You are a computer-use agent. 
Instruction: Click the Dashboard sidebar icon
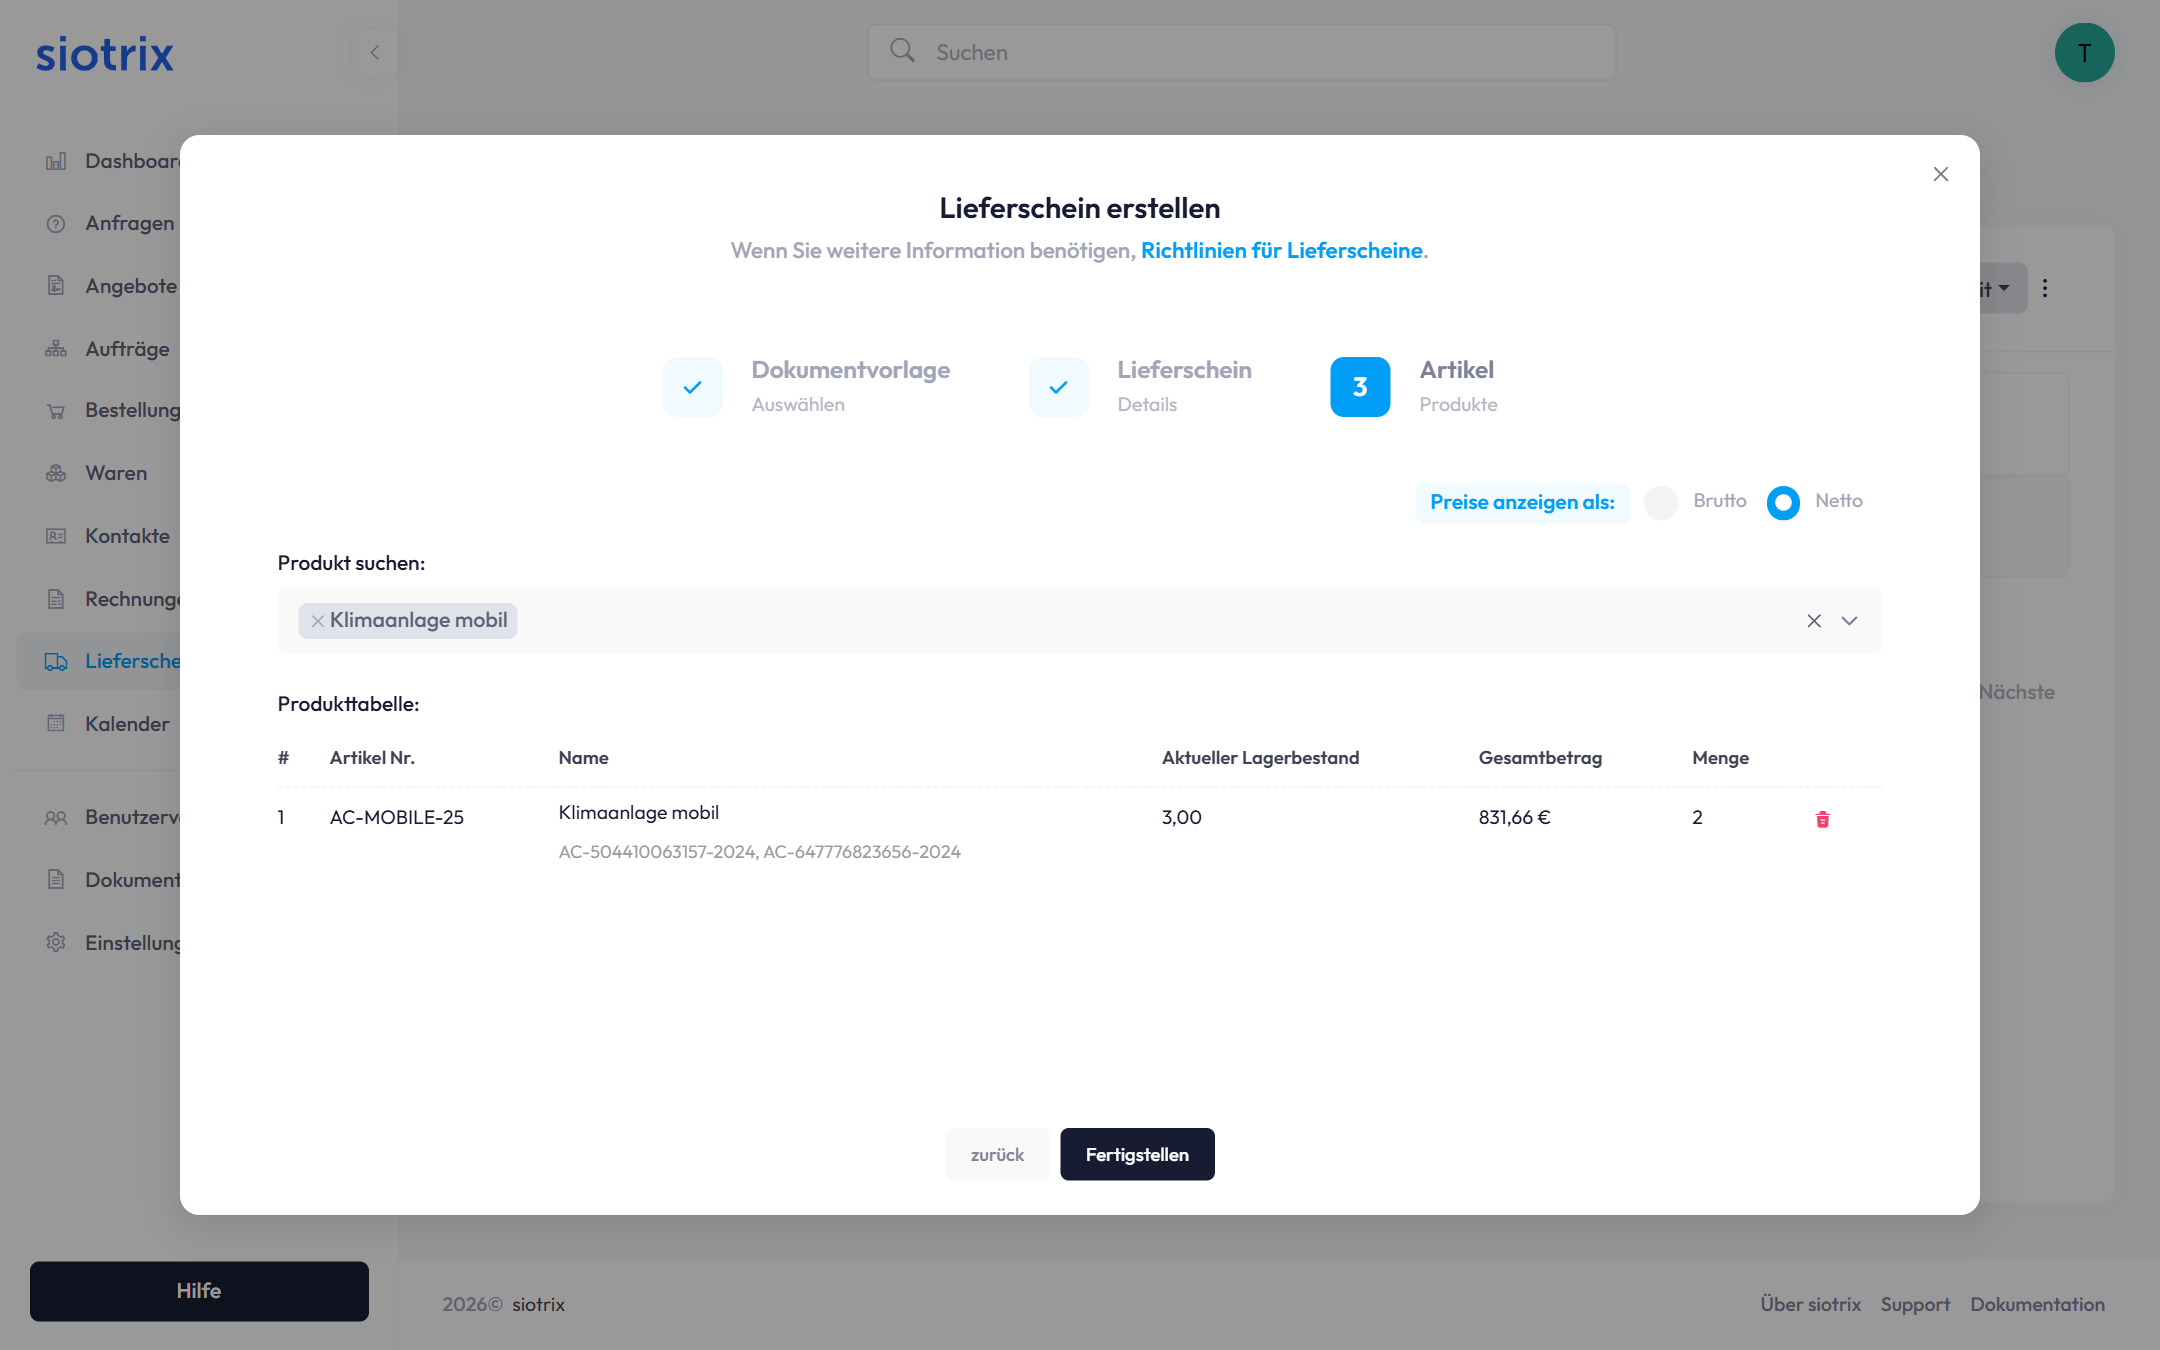pyautogui.click(x=56, y=161)
